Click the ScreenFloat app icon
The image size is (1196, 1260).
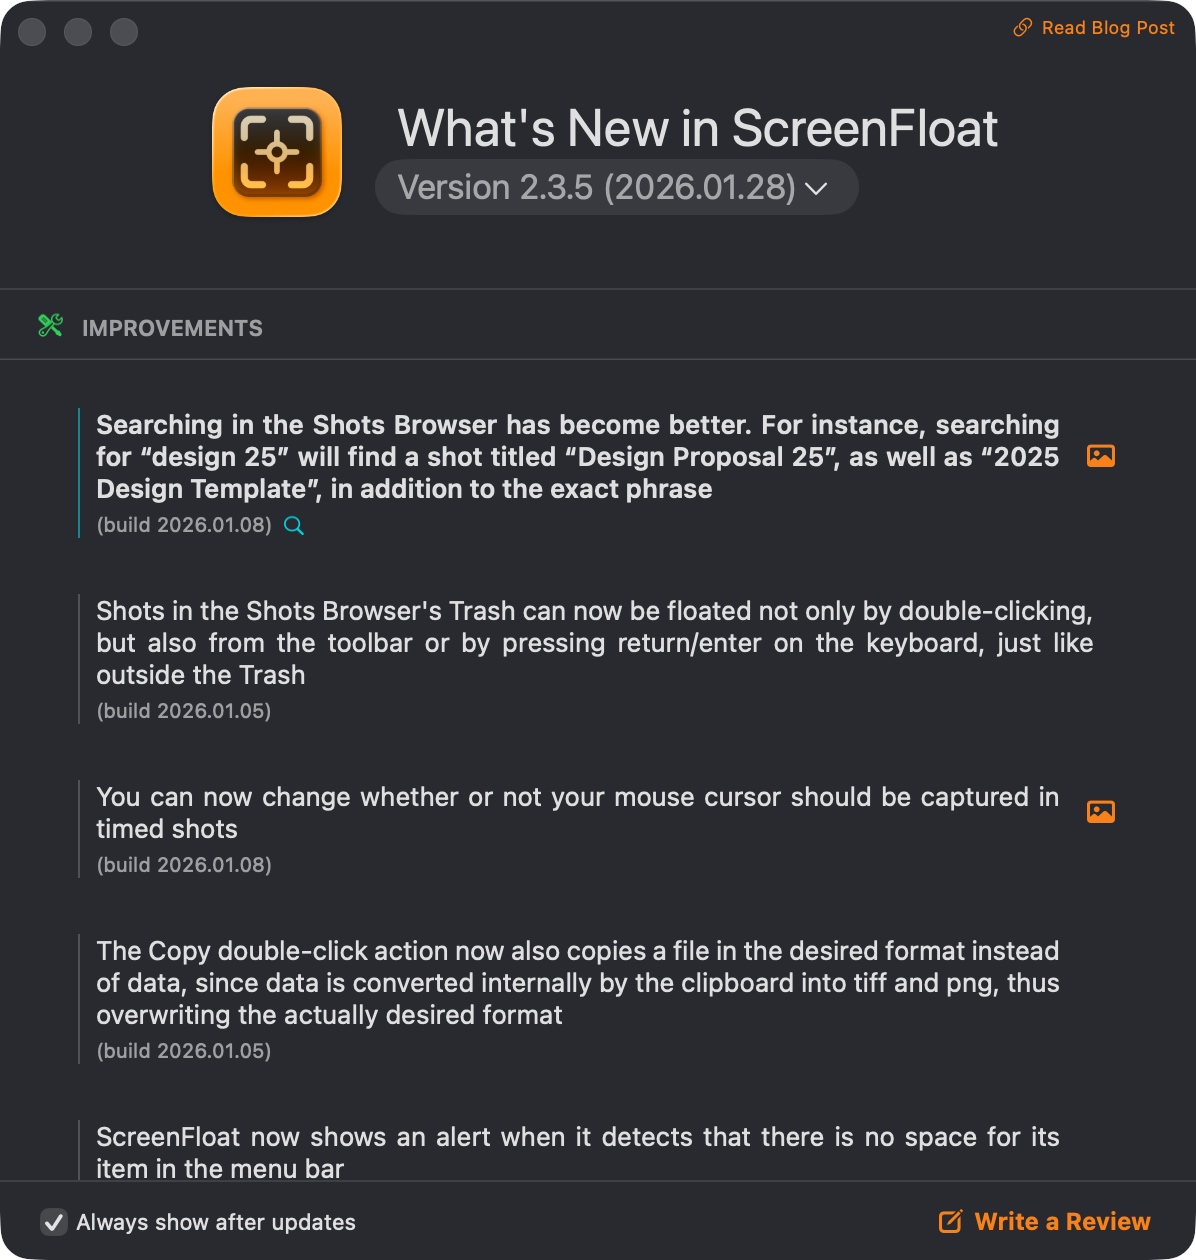277,152
